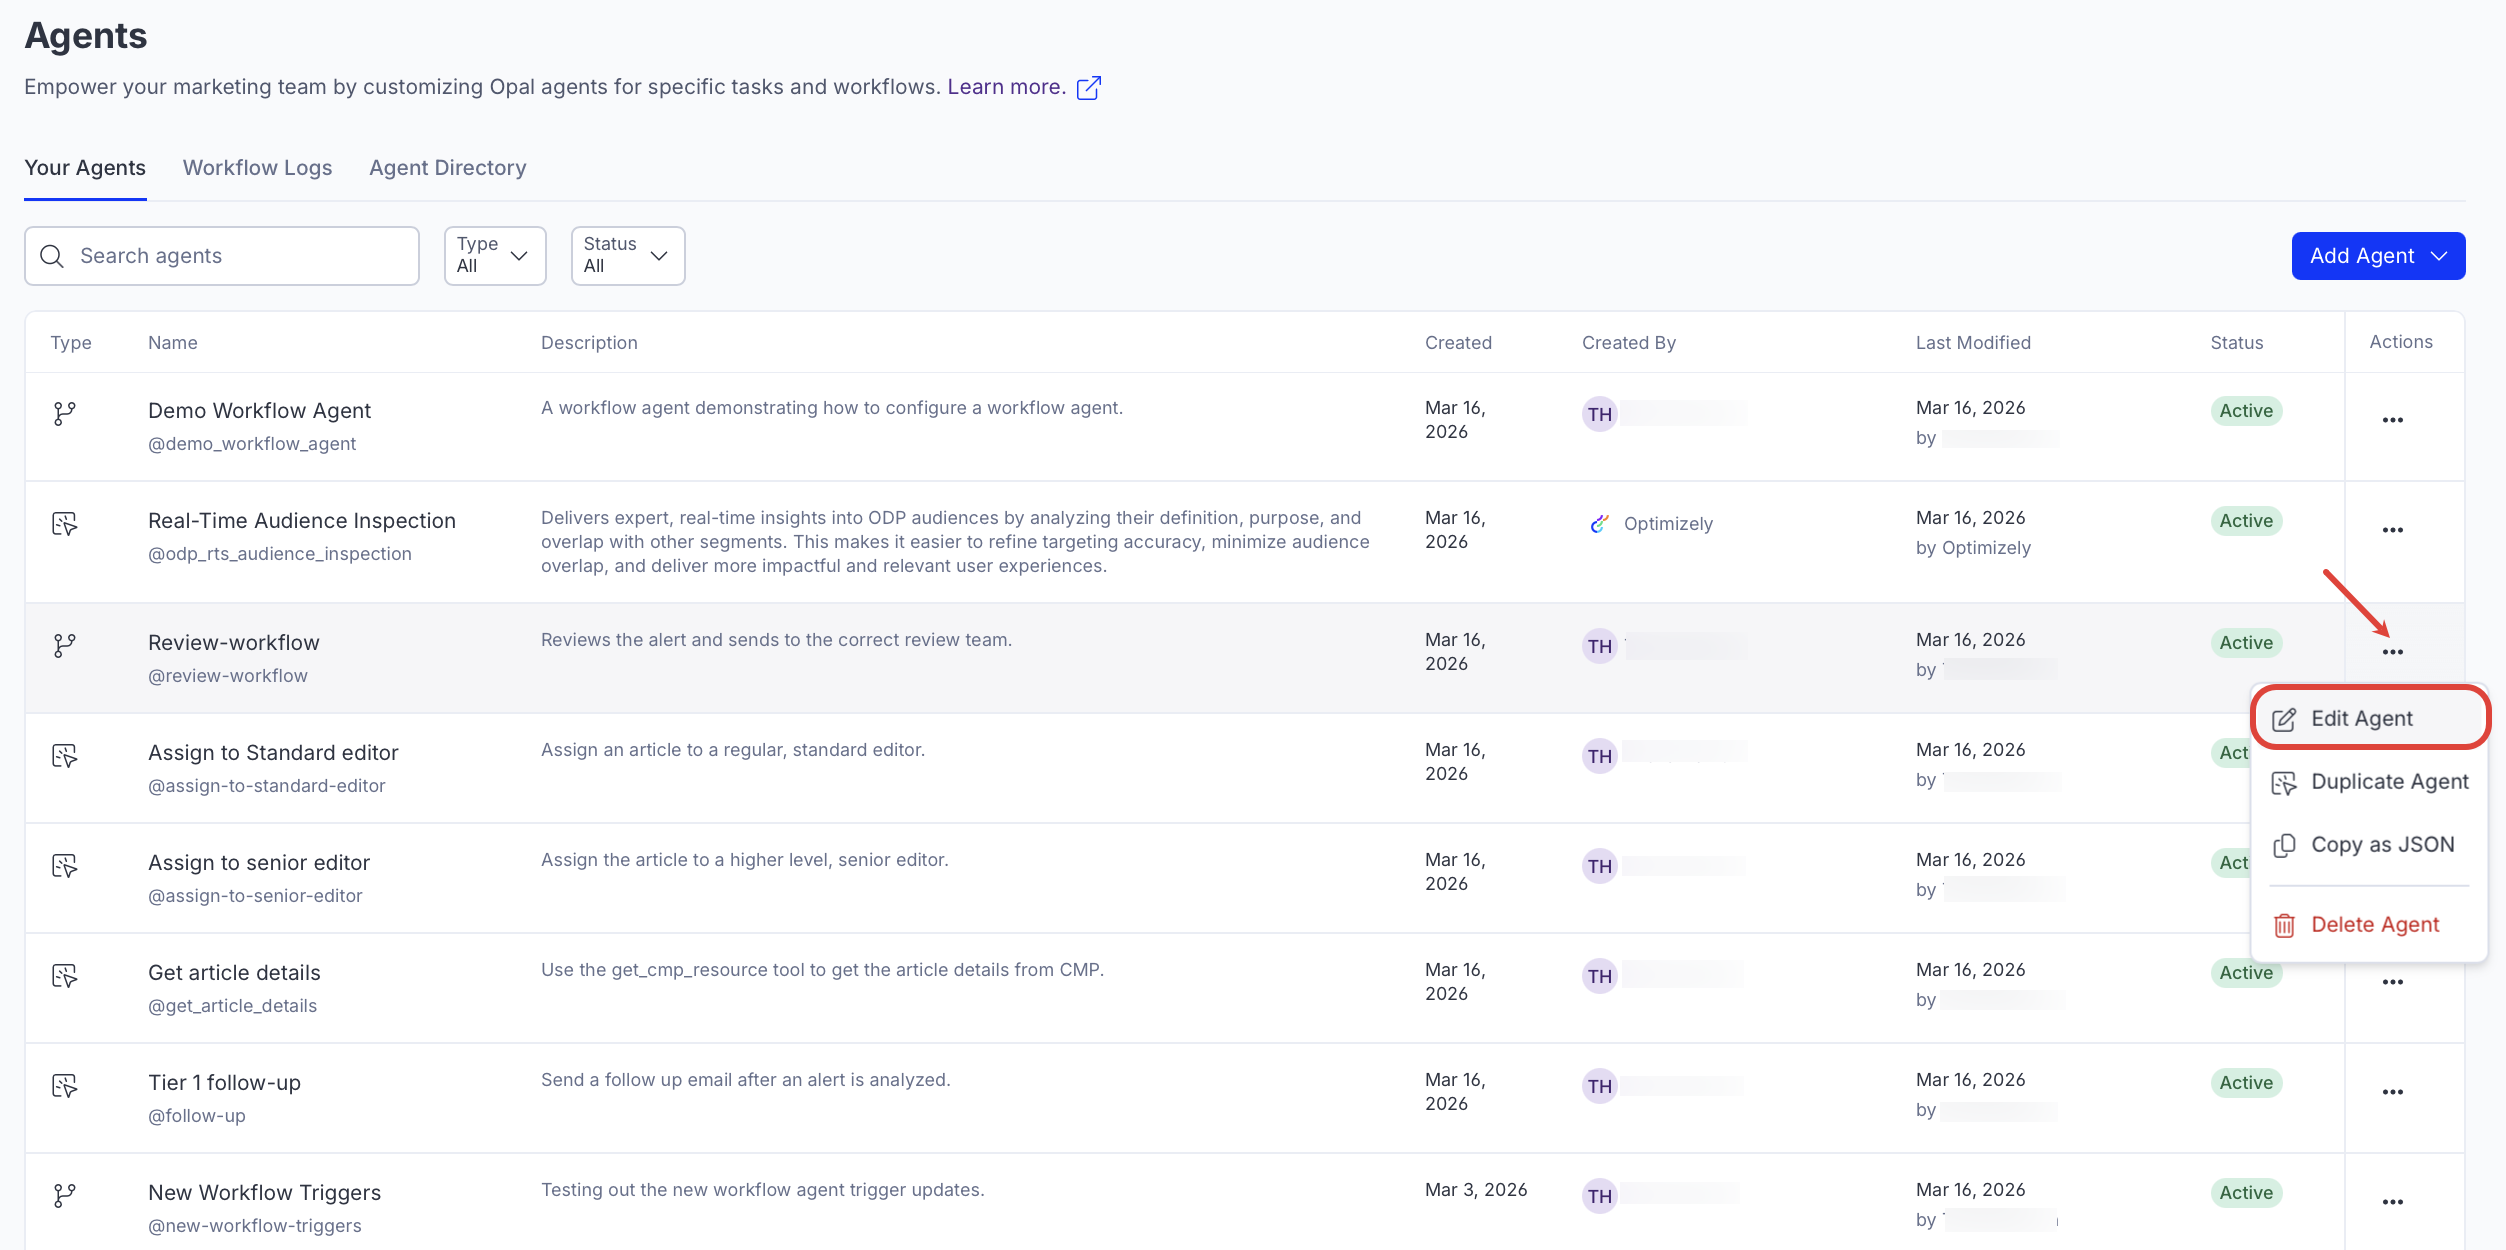Open actions menu for Tier 1 follow-up
This screenshot has height=1250, width=2506.
point(2392,1092)
